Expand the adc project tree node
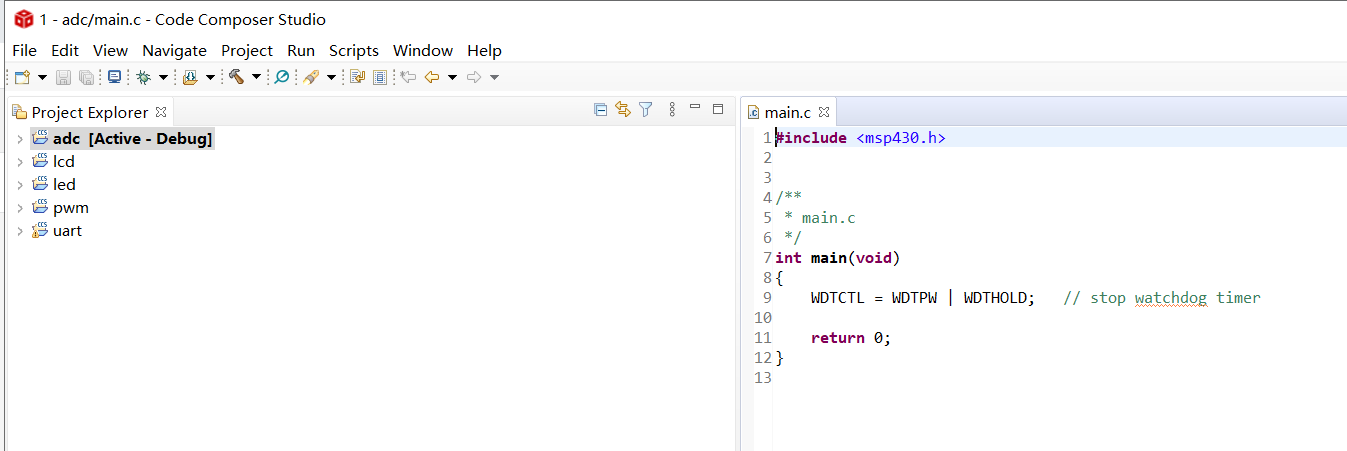 click(x=19, y=139)
